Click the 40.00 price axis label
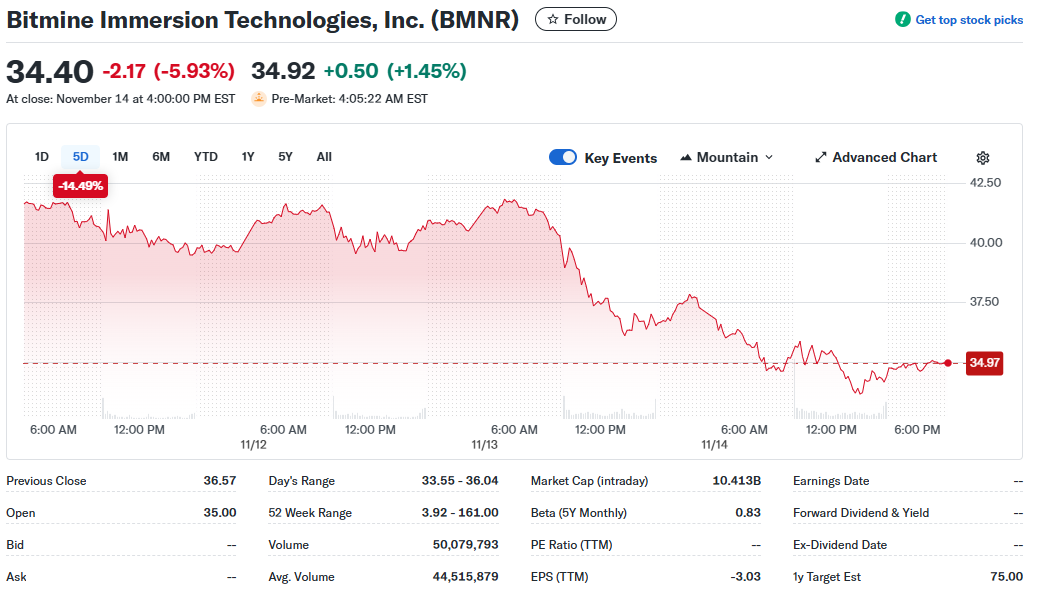Screen dimensions: 1042x603 coord(986,243)
